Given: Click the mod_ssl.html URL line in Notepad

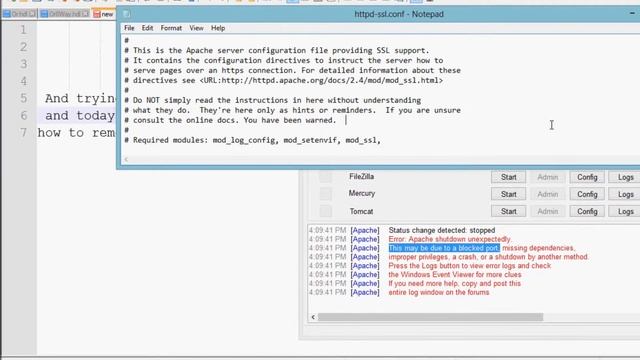Looking at the screenshot, I should click(x=284, y=80).
